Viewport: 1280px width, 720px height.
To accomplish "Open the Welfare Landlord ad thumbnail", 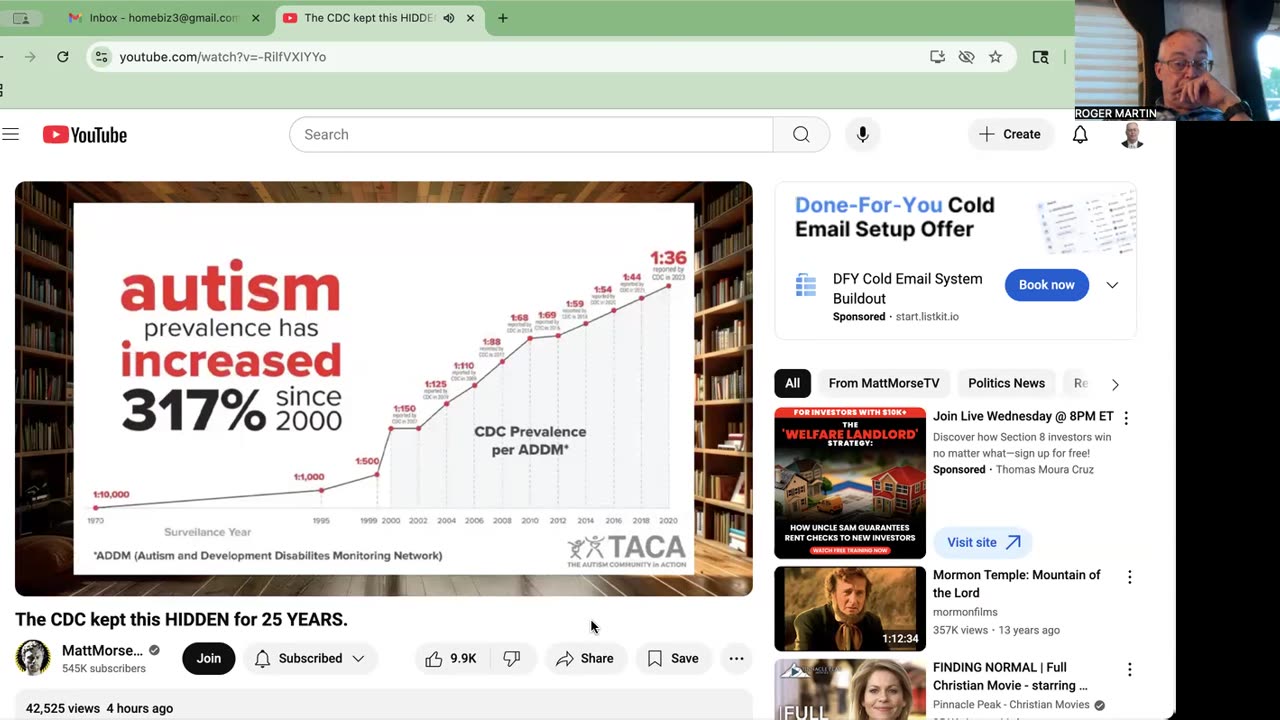I will 850,483.
